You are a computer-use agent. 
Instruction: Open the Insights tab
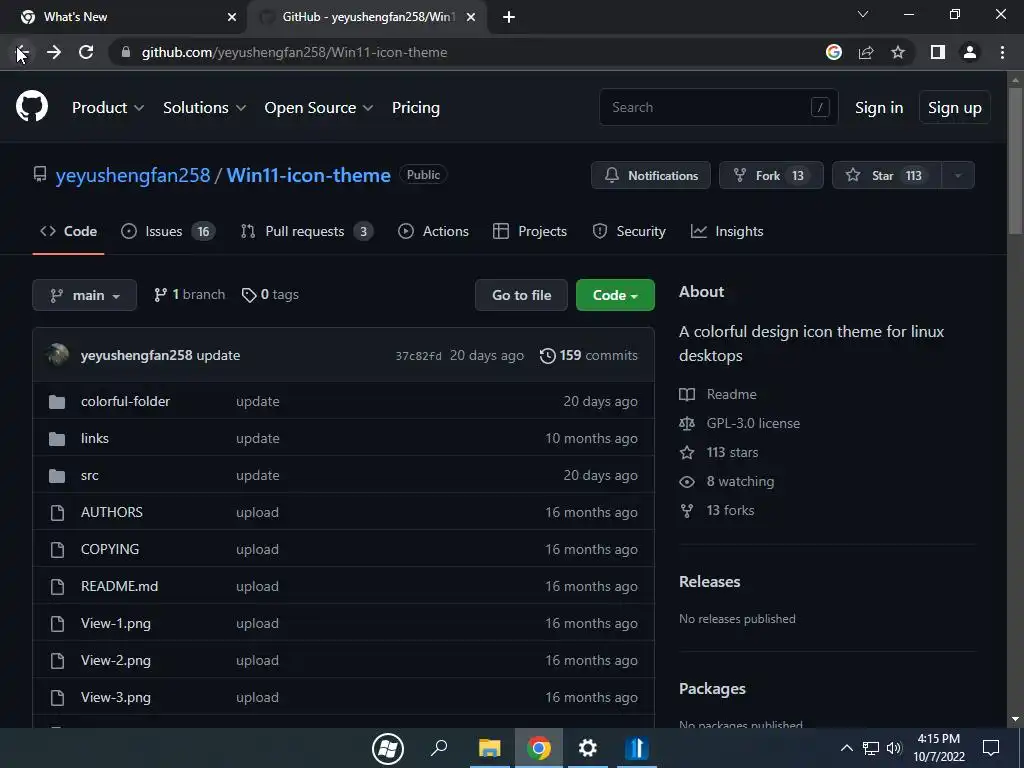click(727, 231)
